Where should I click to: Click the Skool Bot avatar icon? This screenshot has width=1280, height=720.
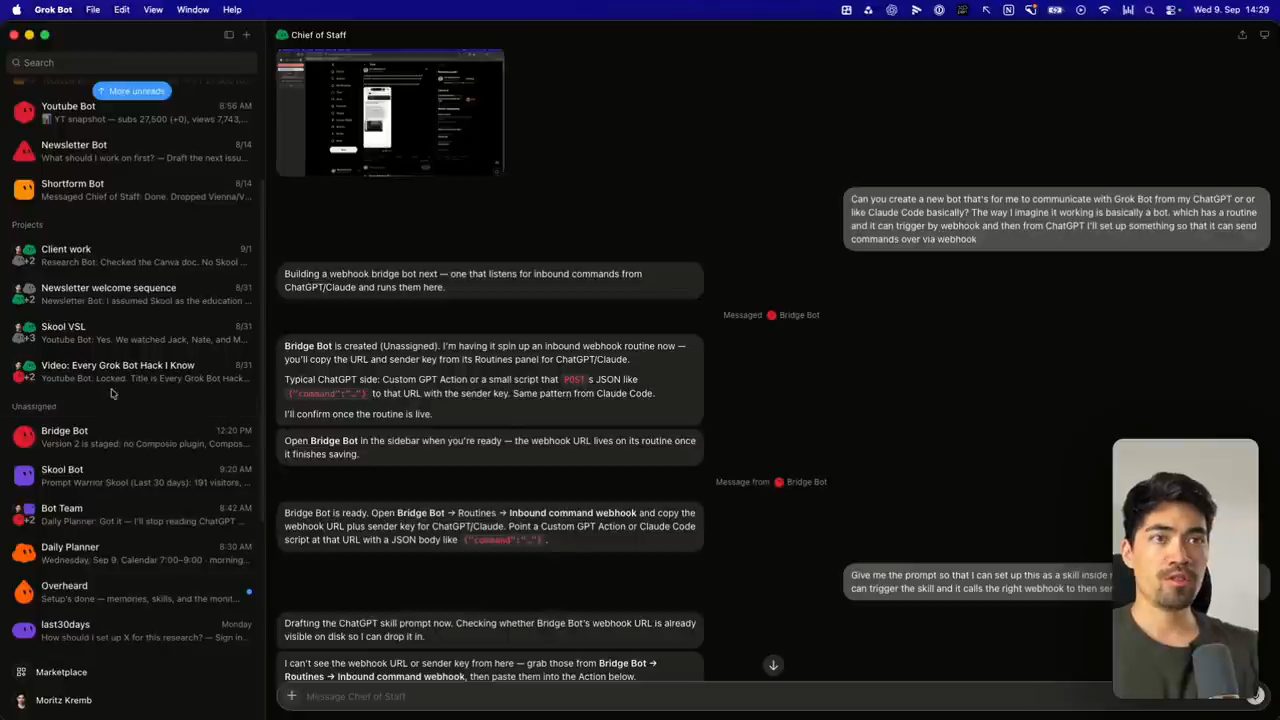pyautogui.click(x=24, y=476)
